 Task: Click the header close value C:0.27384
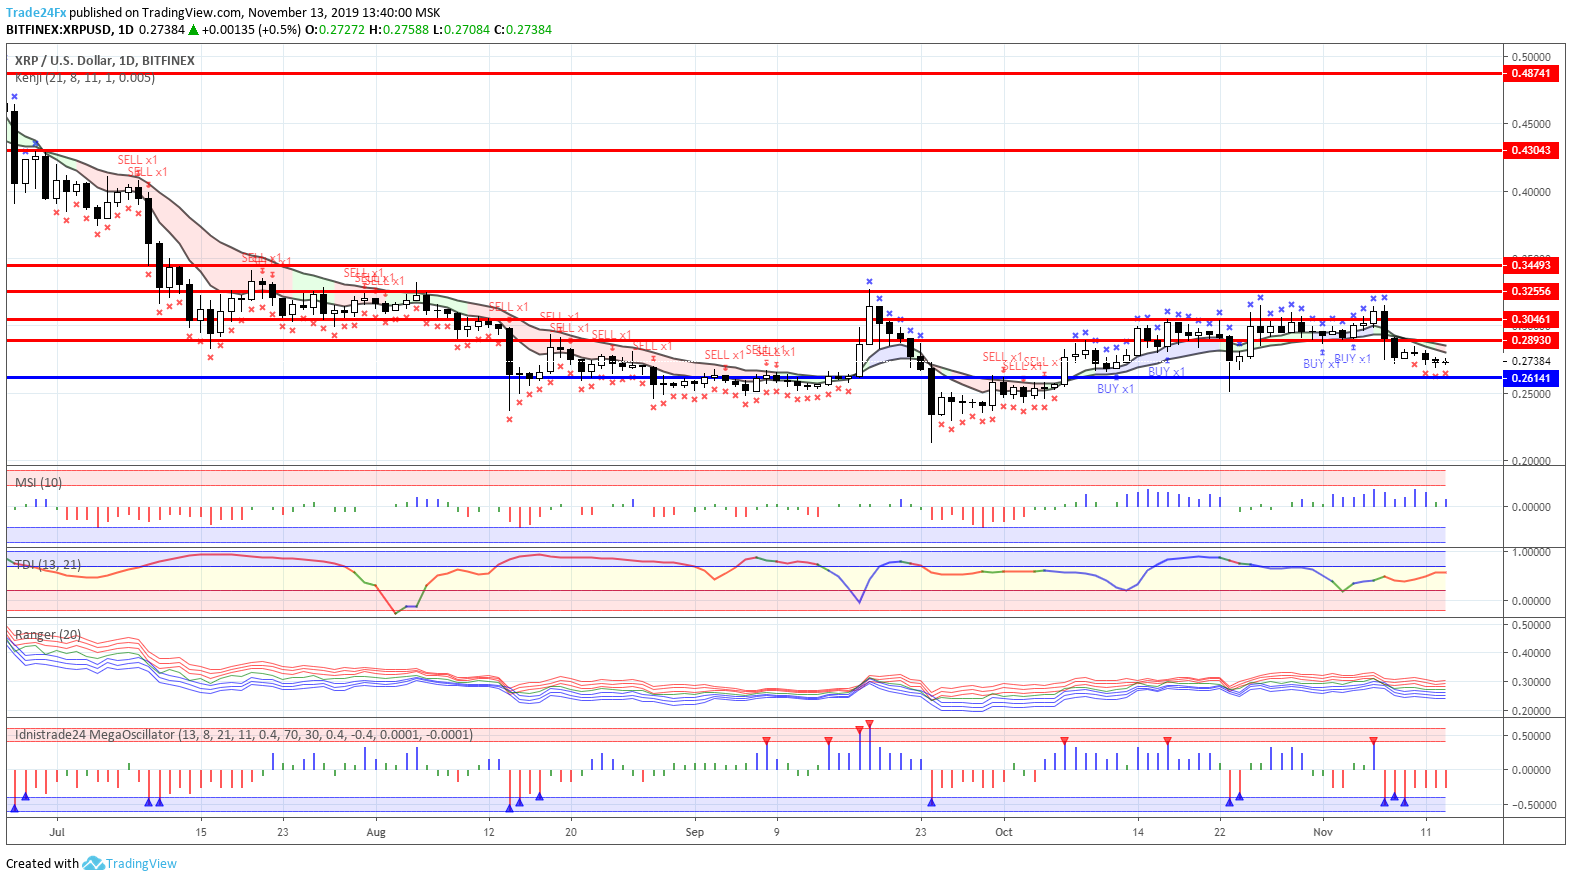click(x=523, y=30)
